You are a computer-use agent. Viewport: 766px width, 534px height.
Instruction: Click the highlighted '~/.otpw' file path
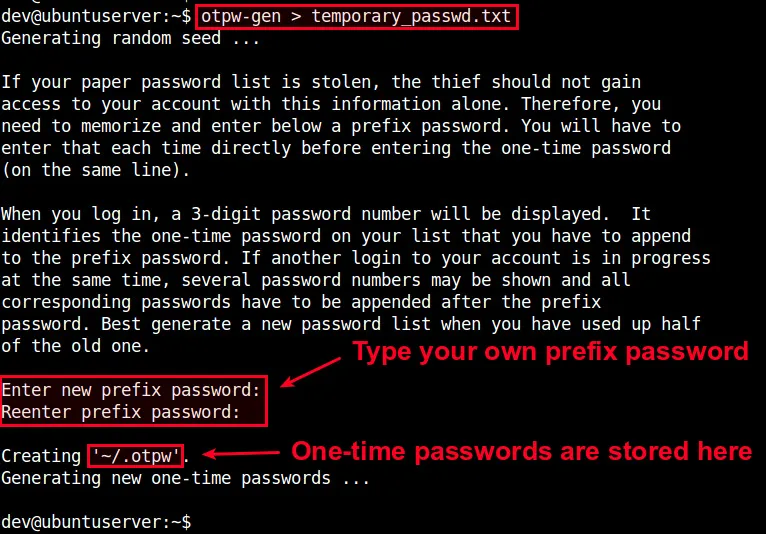pyautogui.click(x=136, y=456)
